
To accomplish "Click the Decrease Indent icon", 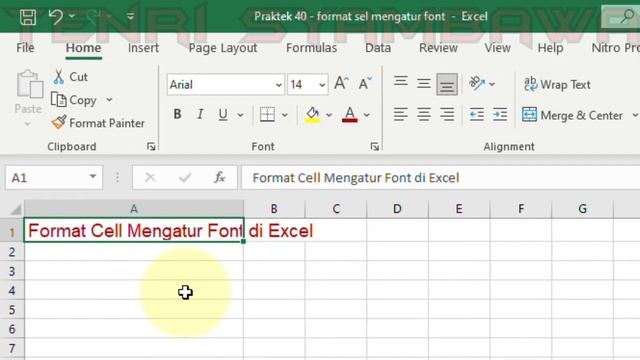I will click(477, 115).
